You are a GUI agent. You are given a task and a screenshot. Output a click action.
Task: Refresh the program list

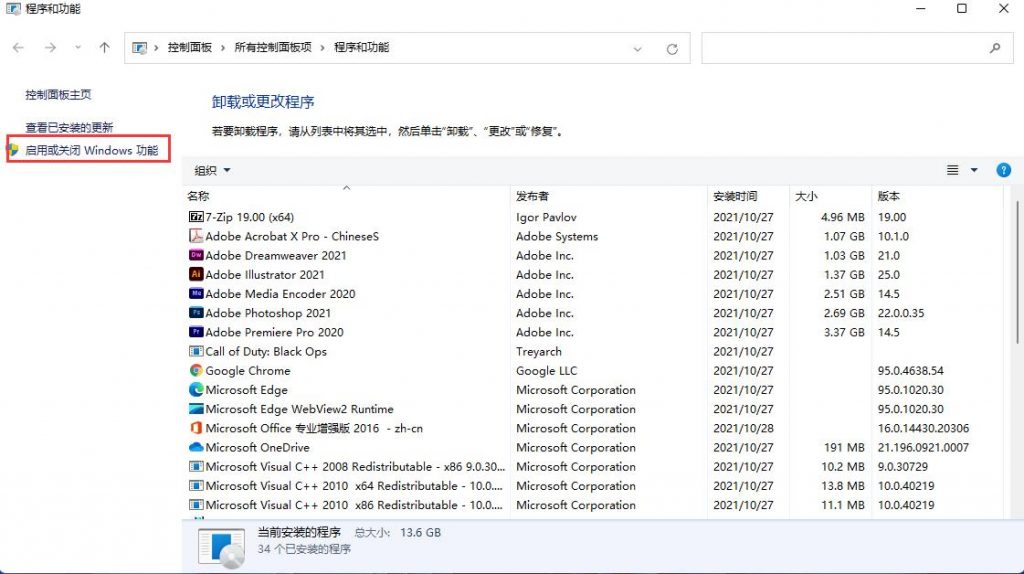click(x=672, y=49)
